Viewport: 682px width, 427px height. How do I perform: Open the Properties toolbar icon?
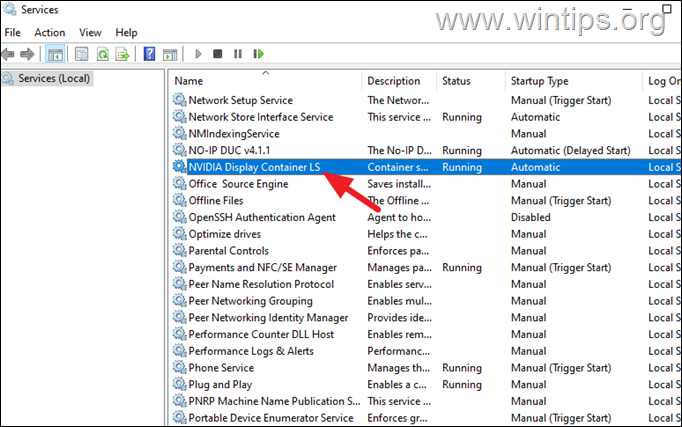coord(81,54)
